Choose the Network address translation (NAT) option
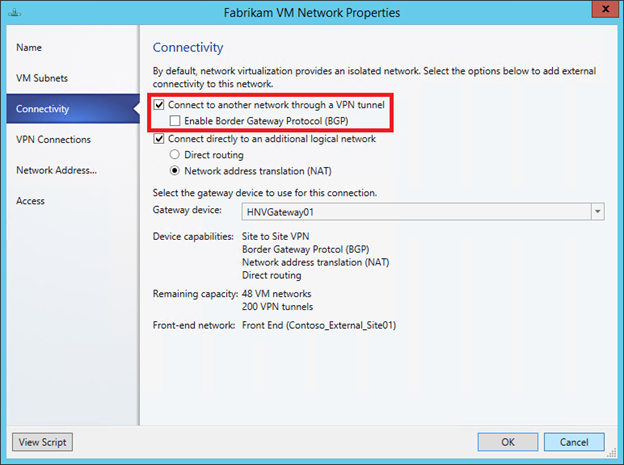This screenshot has height=465, width=624. (x=175, y=171)
